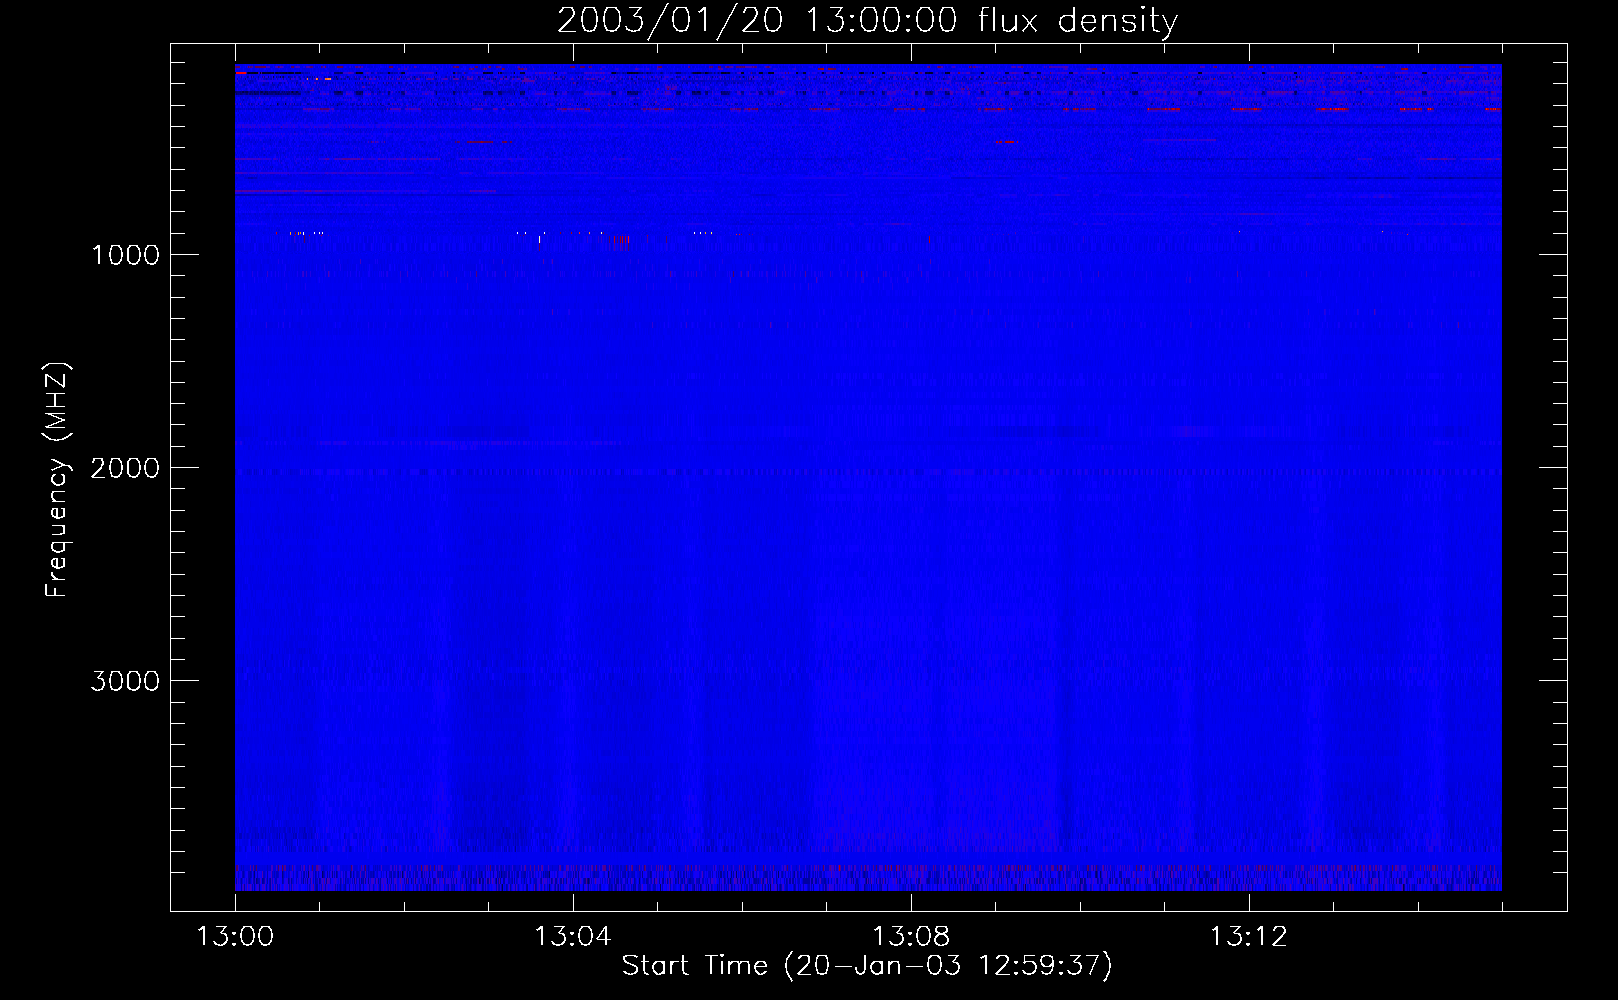Select the Frequency (MHZ) axis label
The width and height of the screenshot is (1618, 1000).
pyautogui.click(x=58, y=479)
